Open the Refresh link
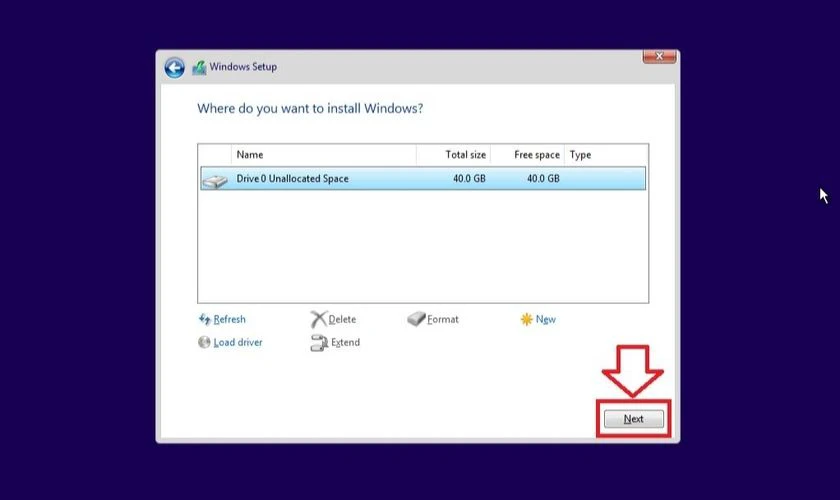 (x=229, y=319)
